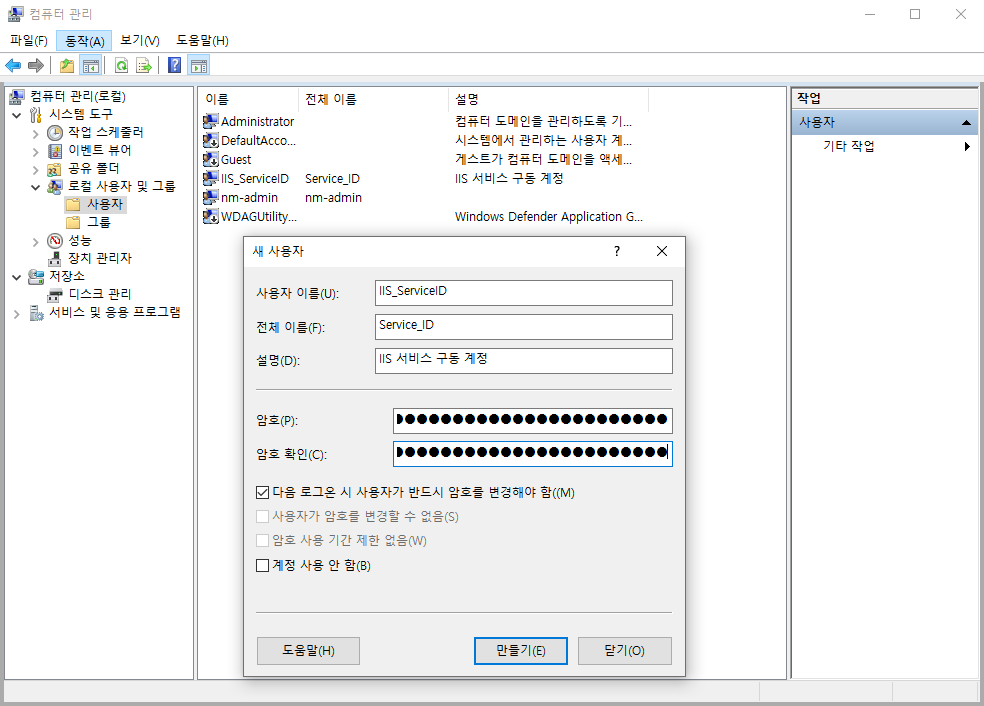Click the Up one level folder icon
The image size is (984, 706).
[x=67, y=65]
